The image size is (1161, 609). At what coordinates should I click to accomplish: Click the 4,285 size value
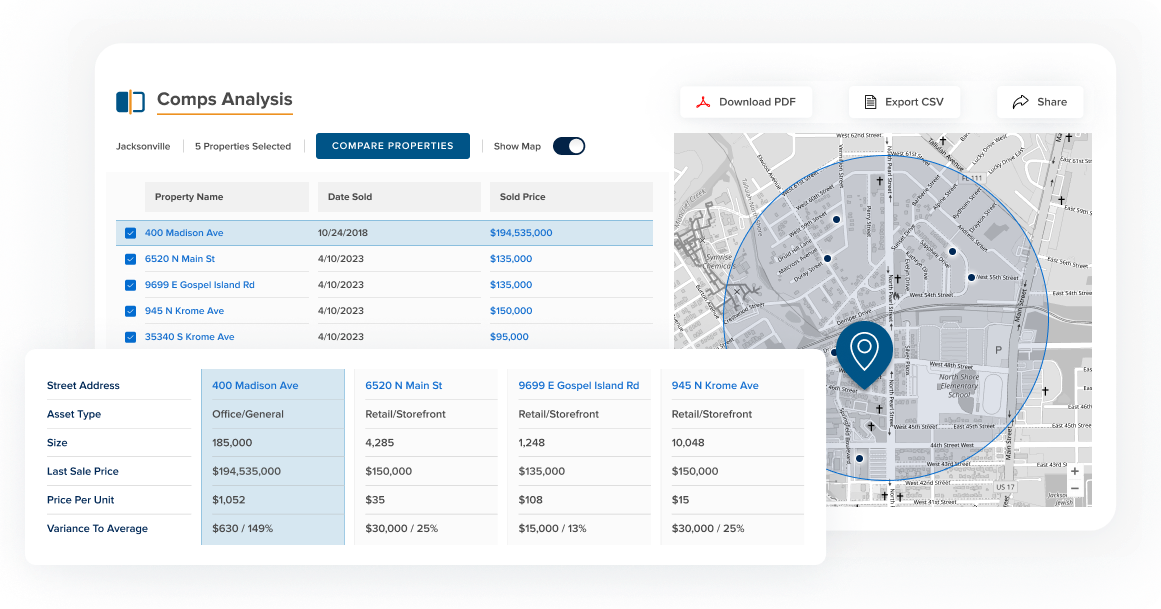pos(380,442)
